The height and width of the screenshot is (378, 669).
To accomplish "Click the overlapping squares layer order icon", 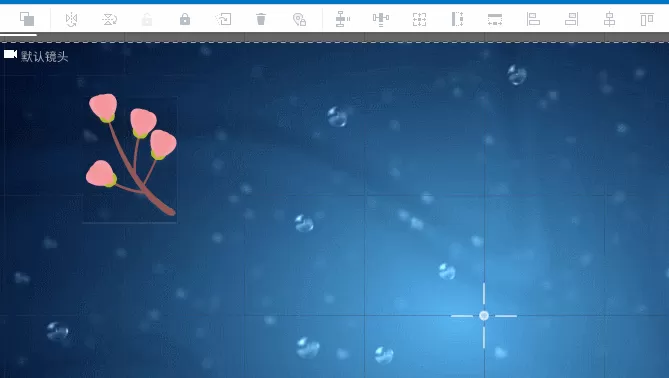I will (27, 19).
